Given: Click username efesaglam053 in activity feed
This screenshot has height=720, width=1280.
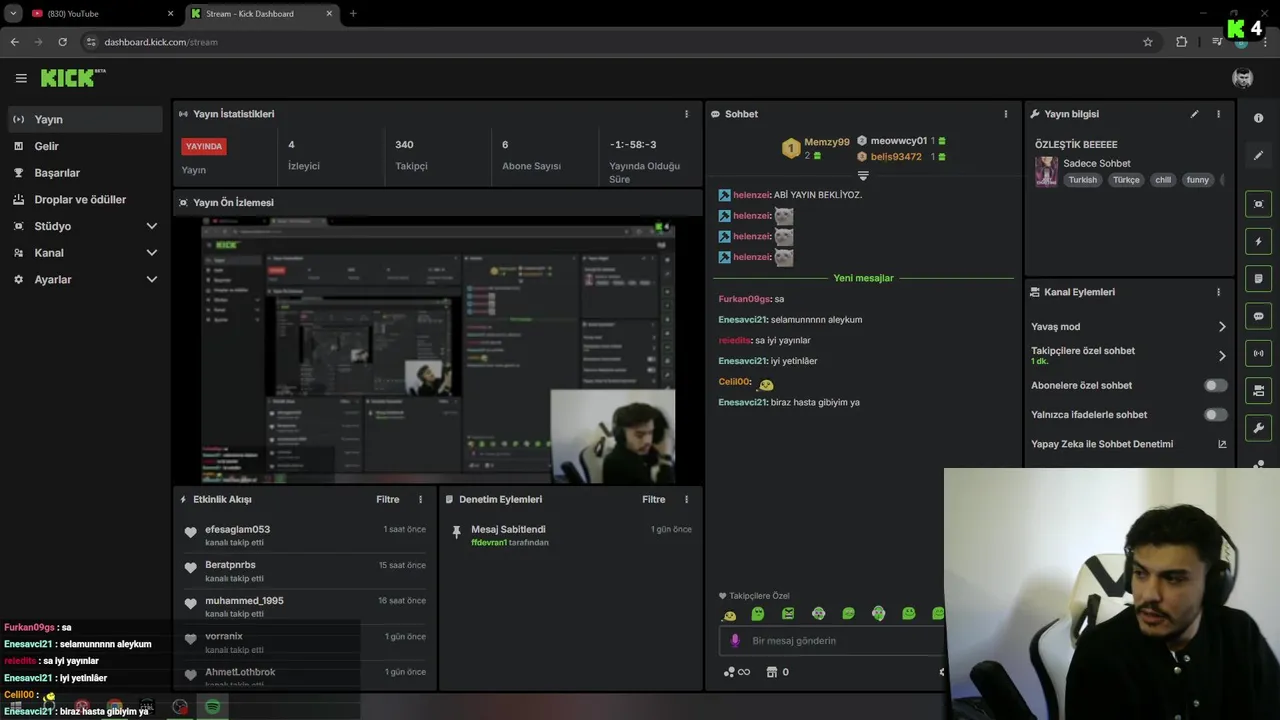Looking at the screenshot, I should click(237, 529).
